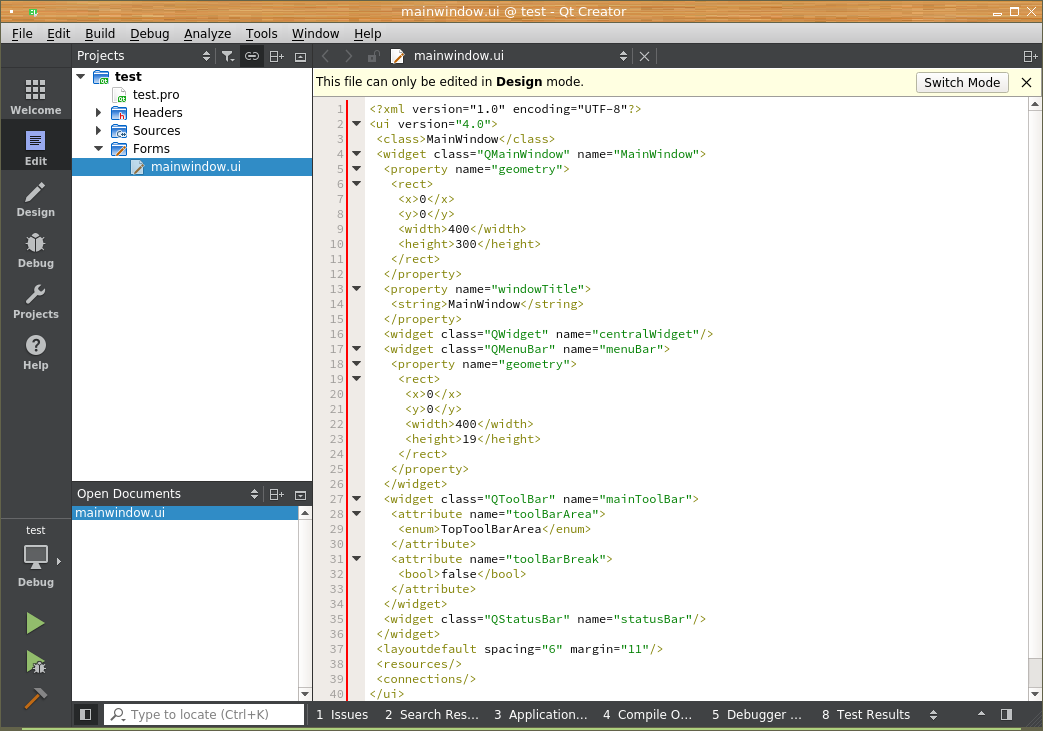This screenshot has height=731, width=1043.
Task: Open the File menu
Action: [x=22, y=33]
